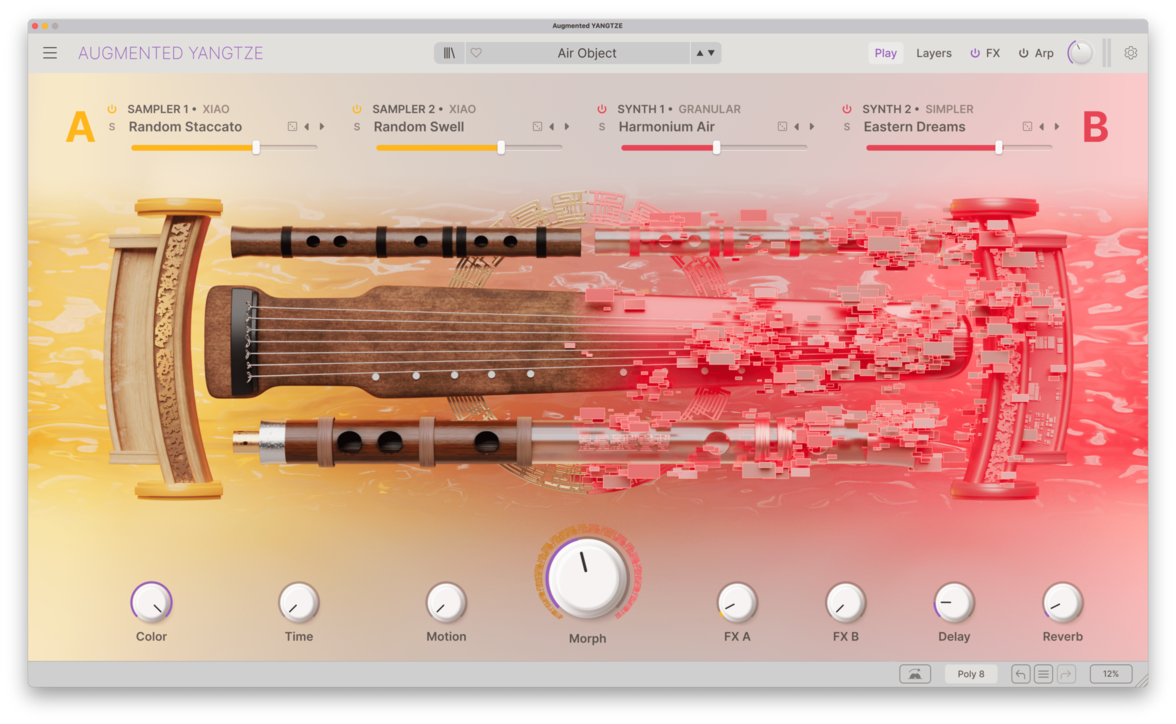Open the hamburger main menu
1176x724 pixels.
[50, 53]
